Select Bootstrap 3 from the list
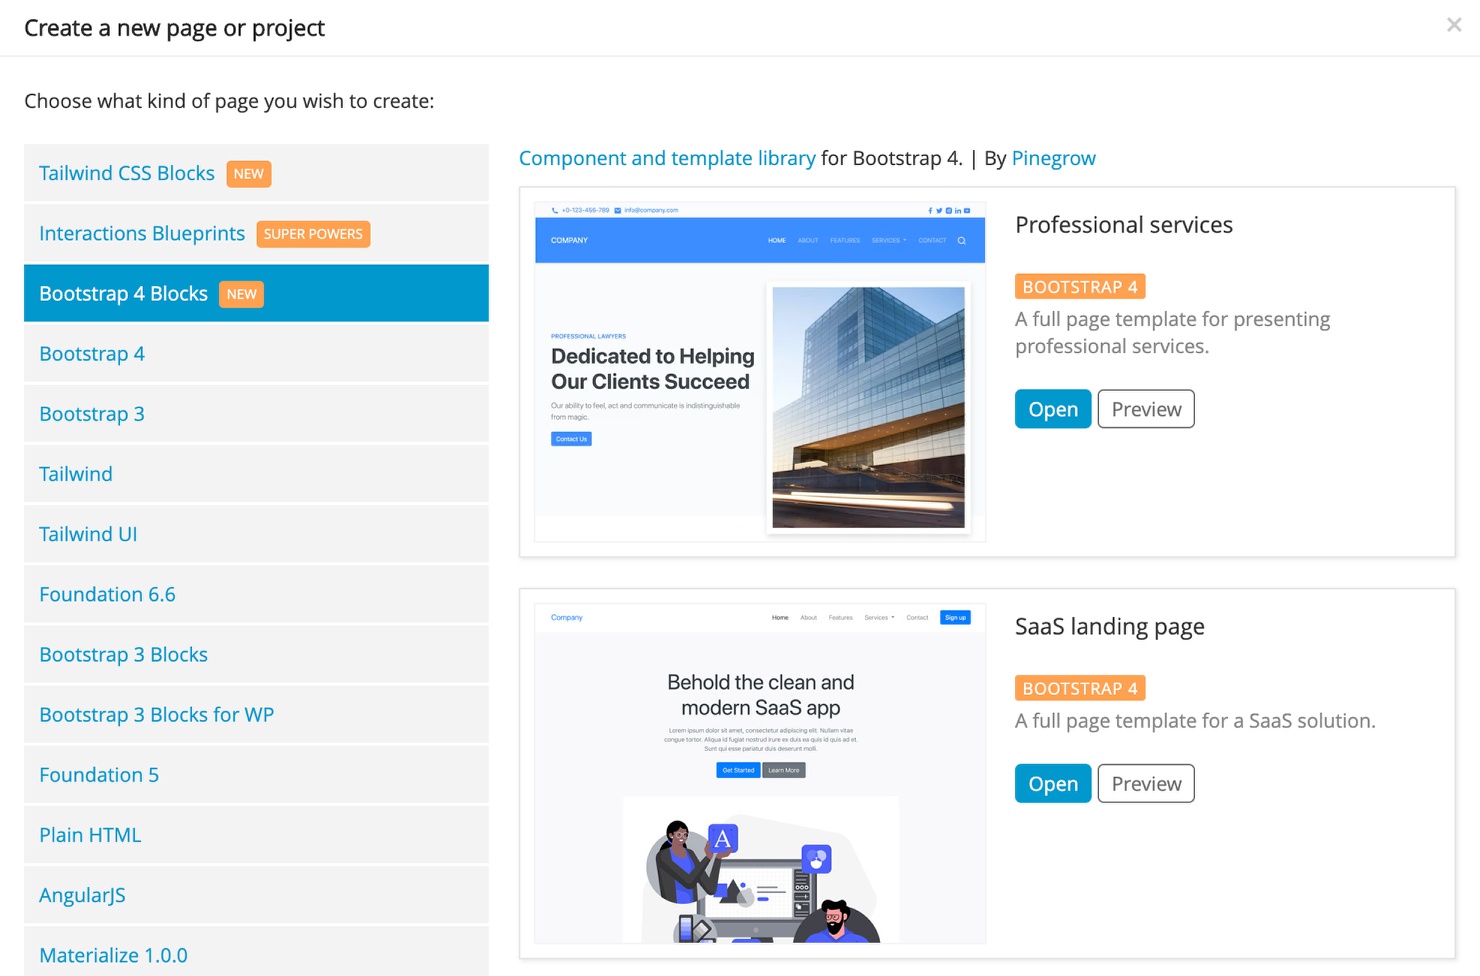Screen dimensions: 1480x976 [x=256, y=413]
